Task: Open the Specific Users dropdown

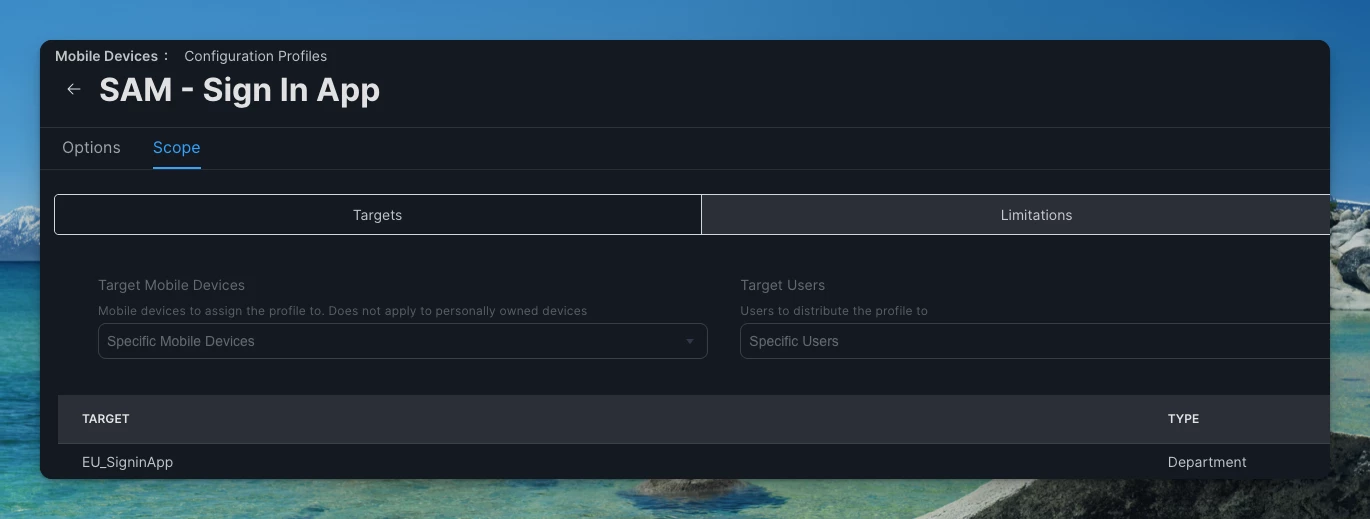Action: 1035,341
